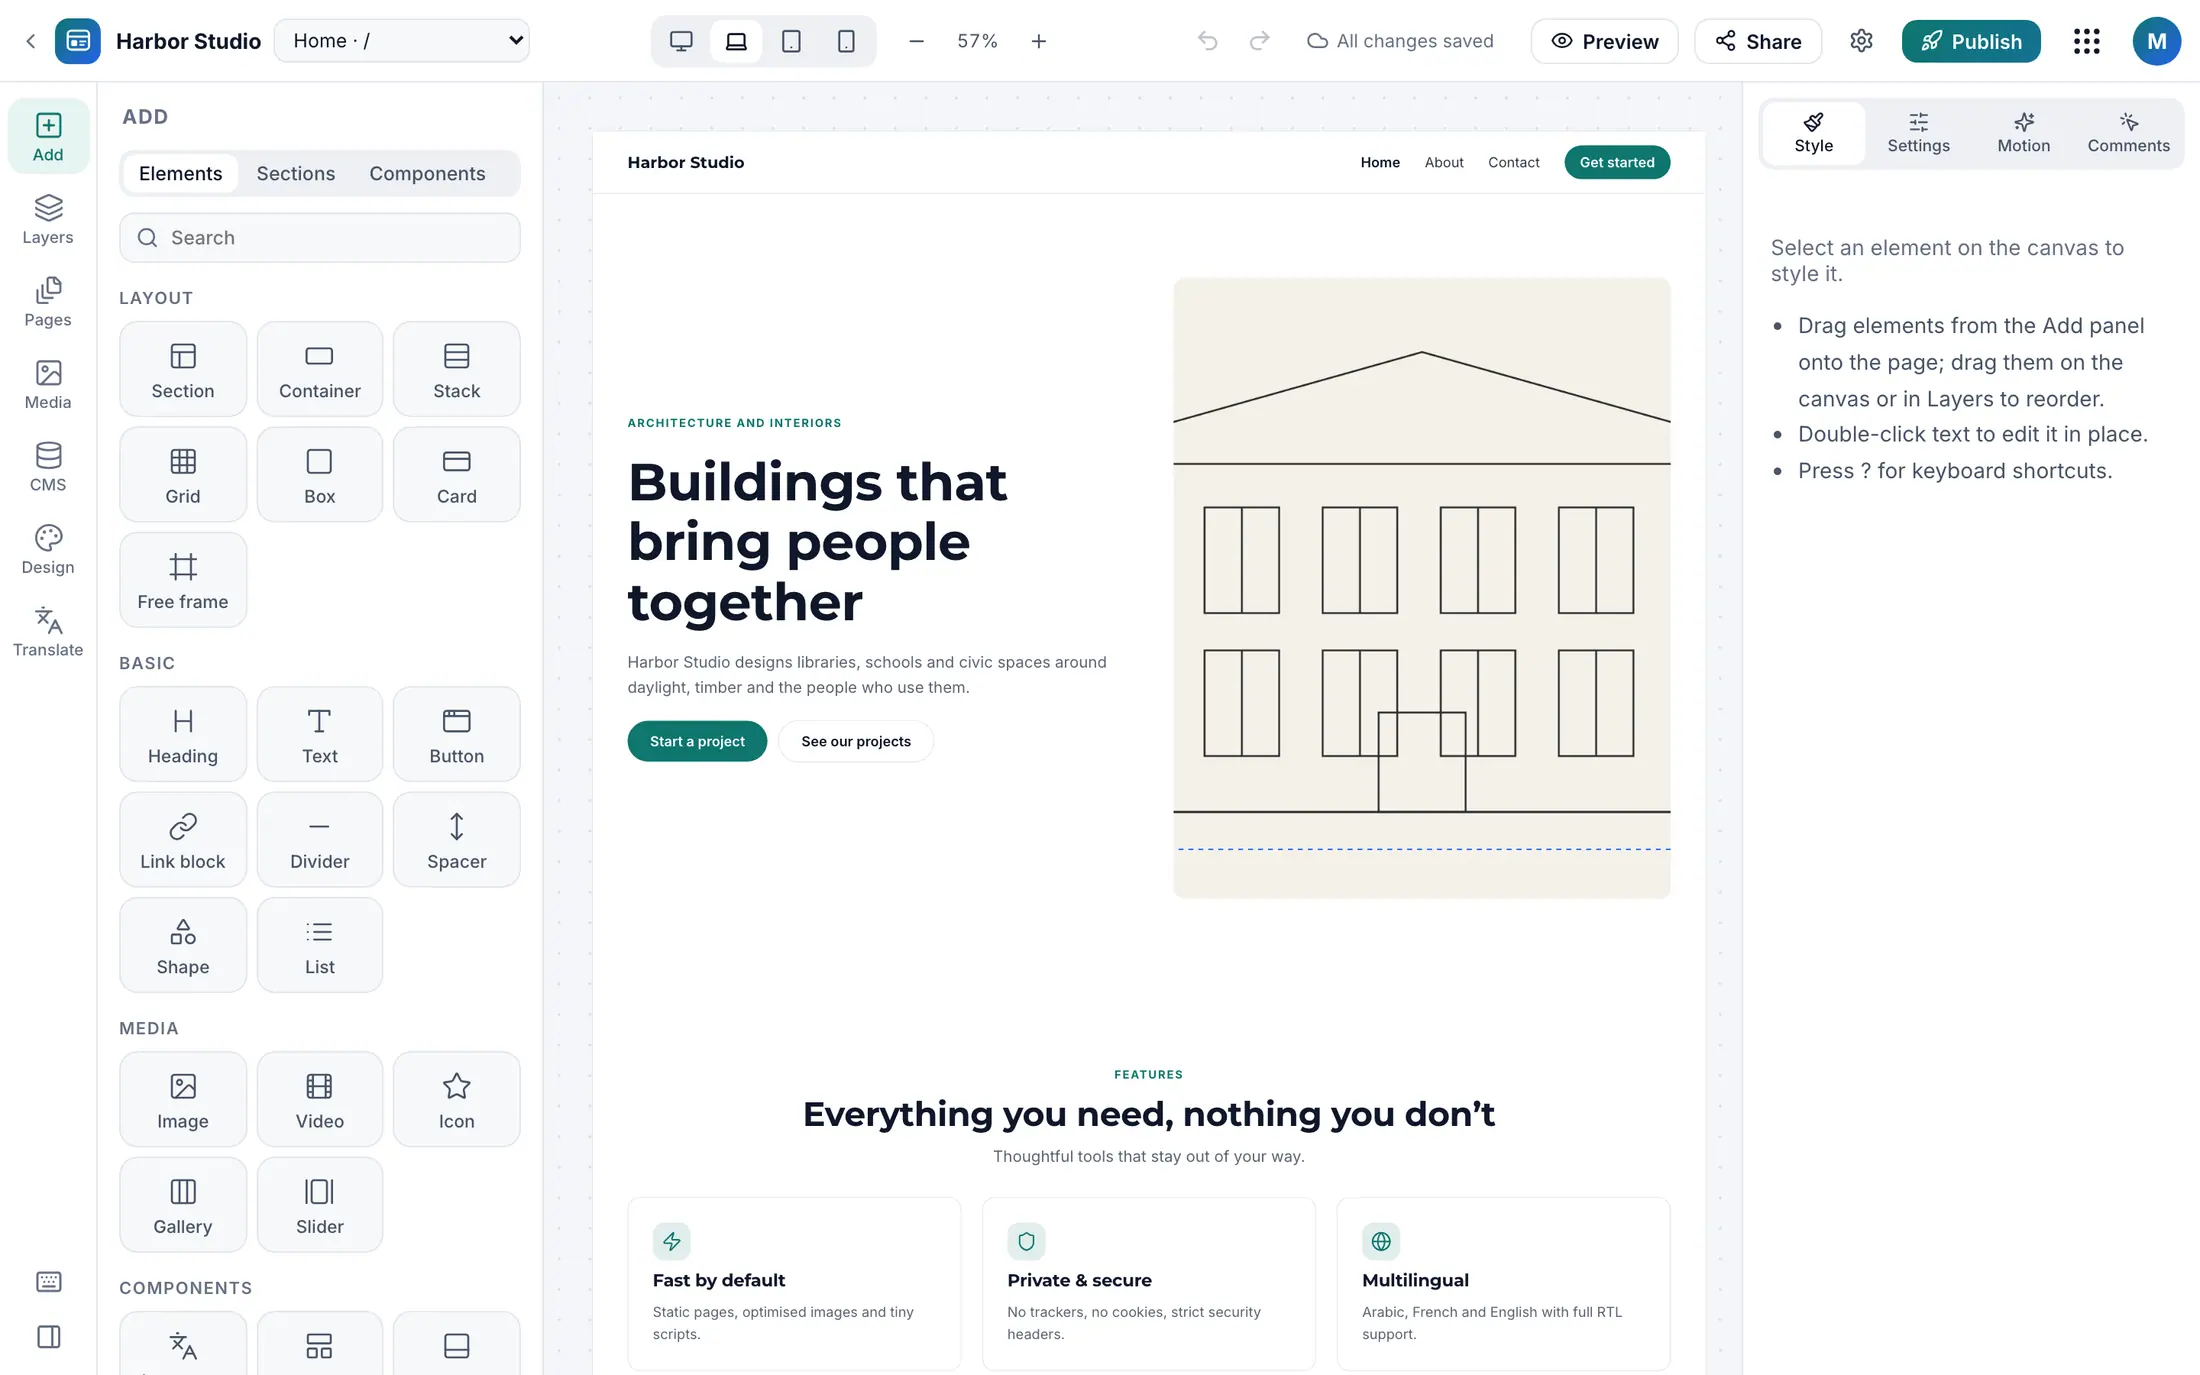Image resolution: width=2200 pixels, height=1375 pixels.
Task: Add a Divider element
Action: 320,840
